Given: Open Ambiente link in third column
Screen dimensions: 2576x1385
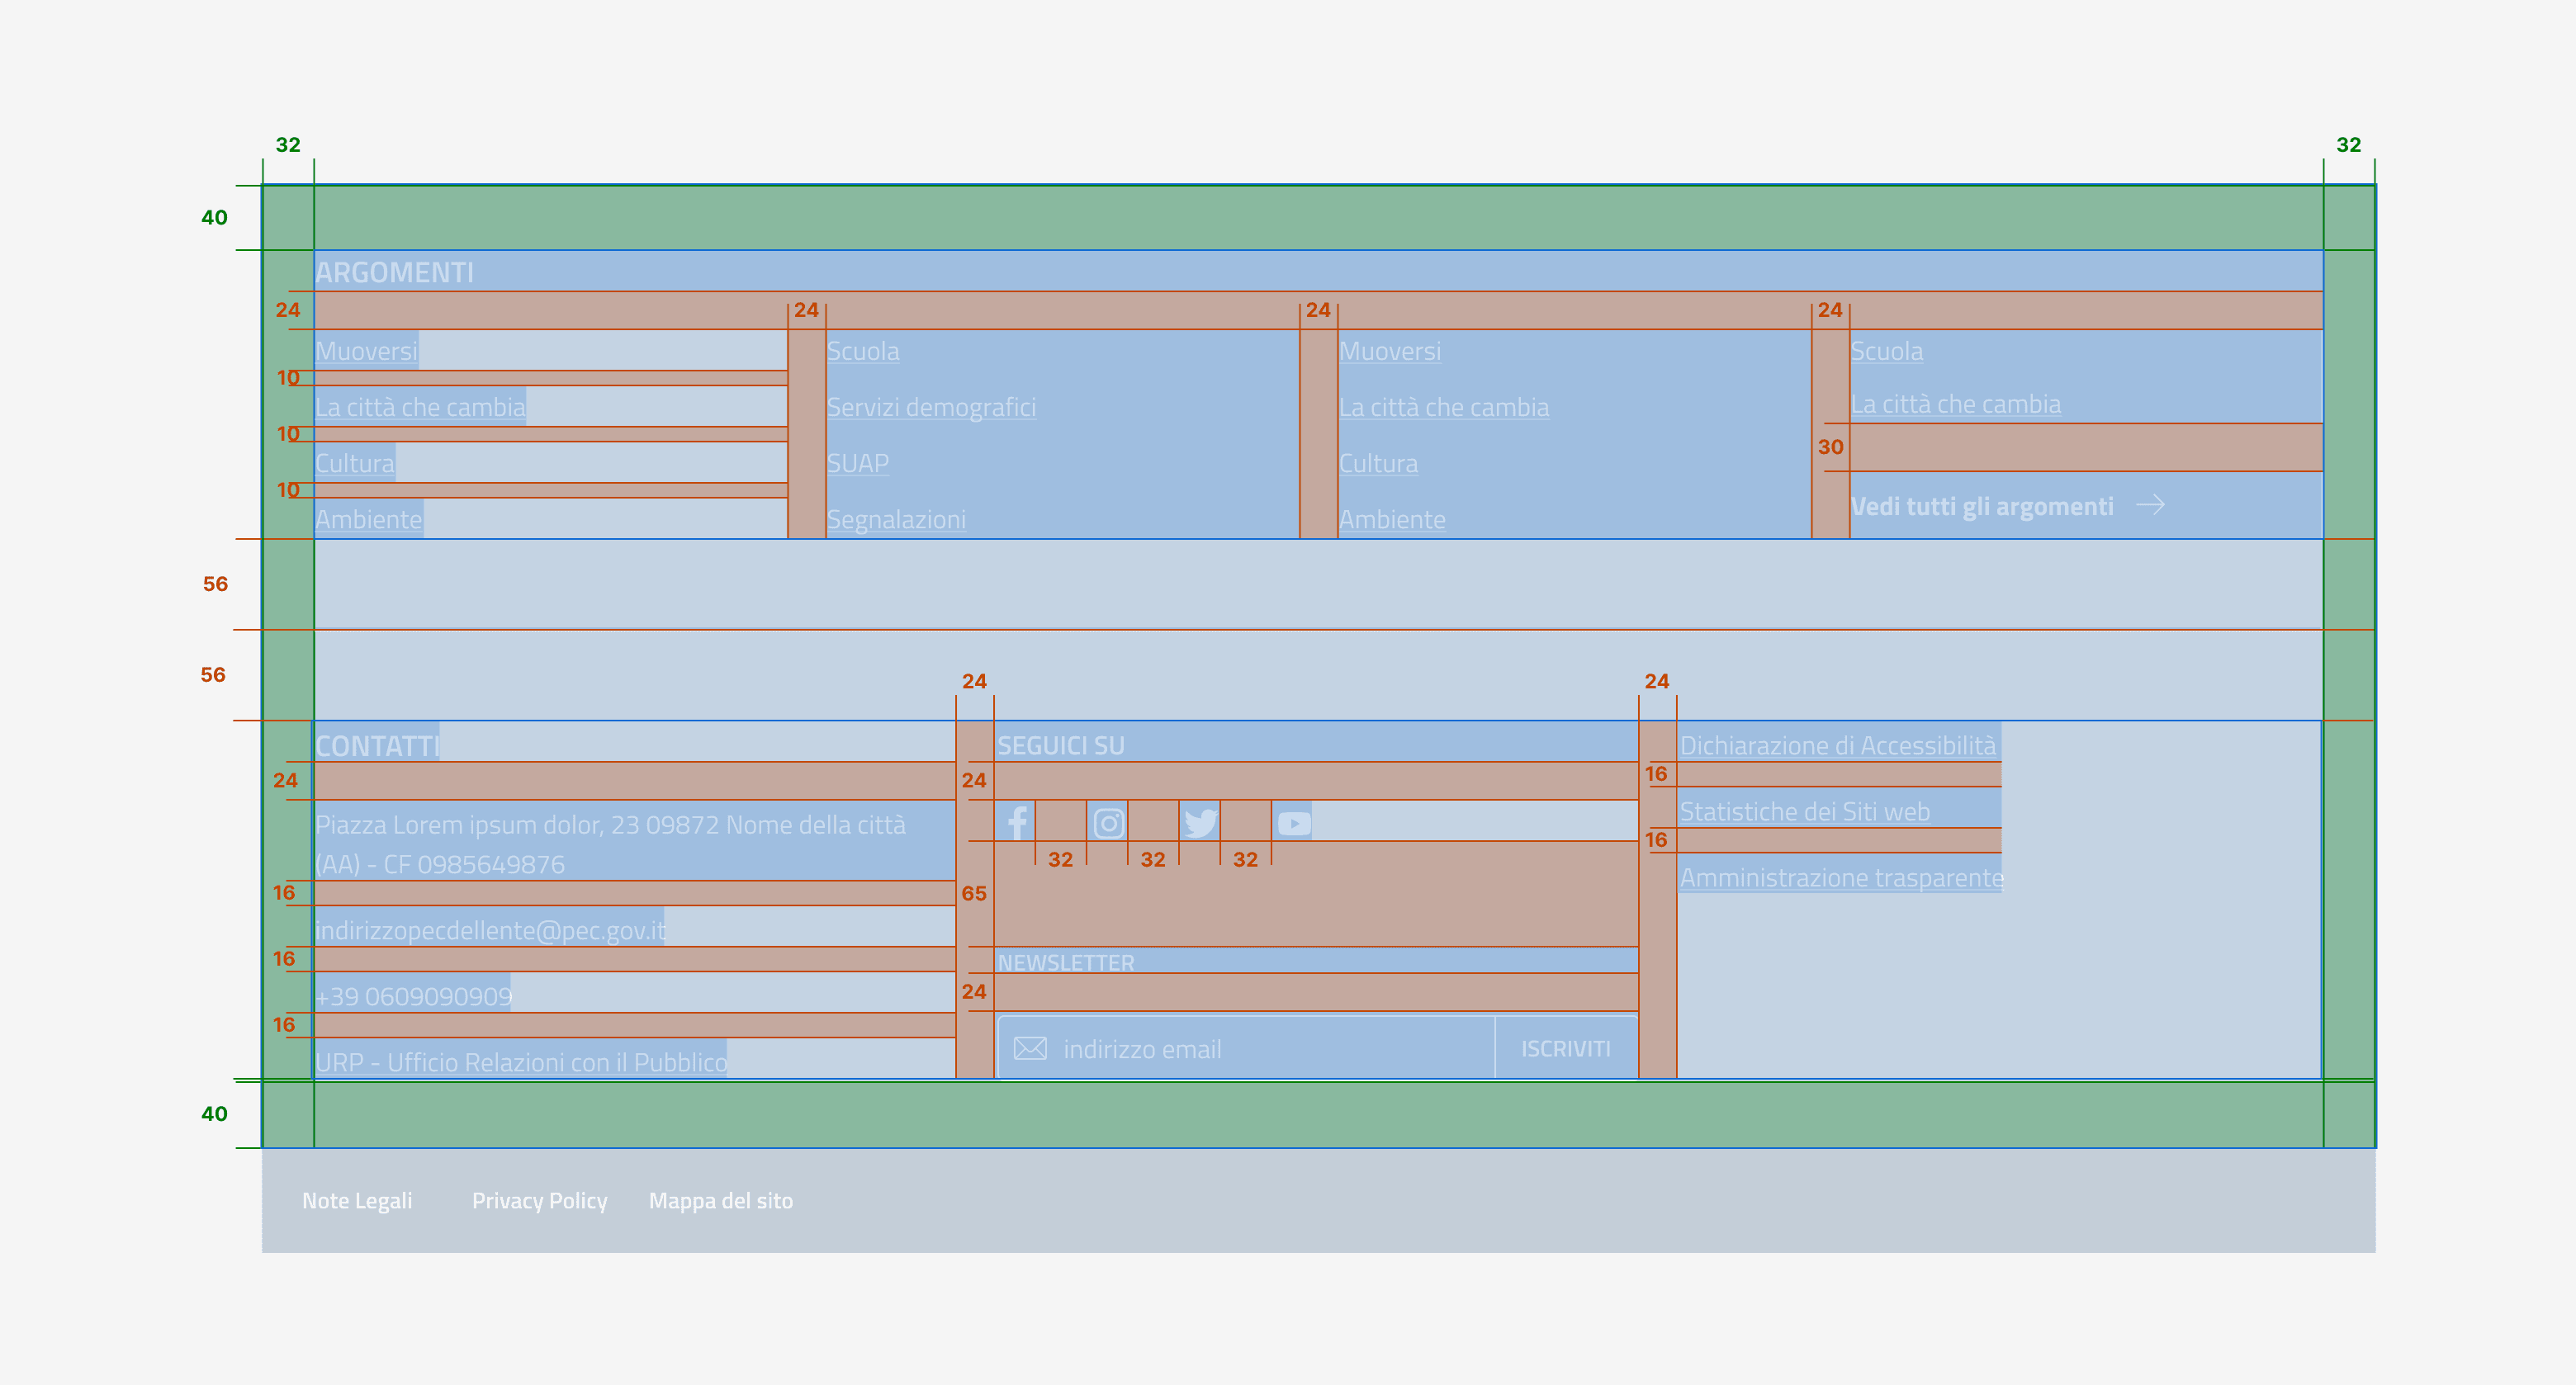Looking at the screenshot, I should [x=1392, y=519].
